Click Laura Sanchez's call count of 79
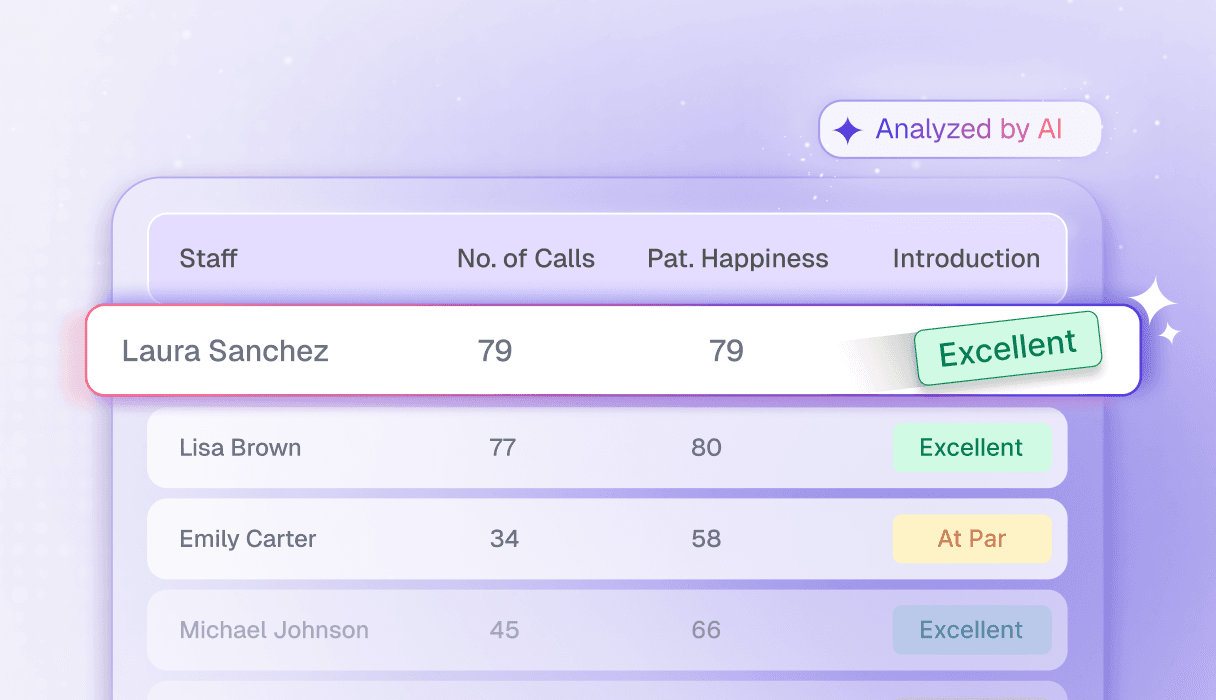Viewport: 1216px width, 700px height. coord(495,351)
